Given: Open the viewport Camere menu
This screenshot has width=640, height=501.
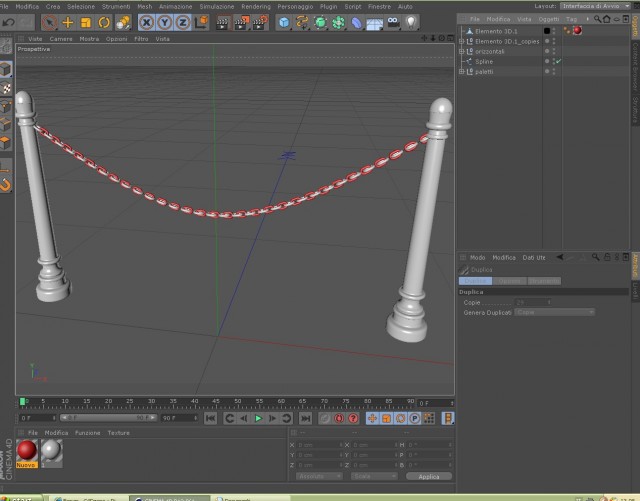Looking at the screenshot, I should pos(61,39).
